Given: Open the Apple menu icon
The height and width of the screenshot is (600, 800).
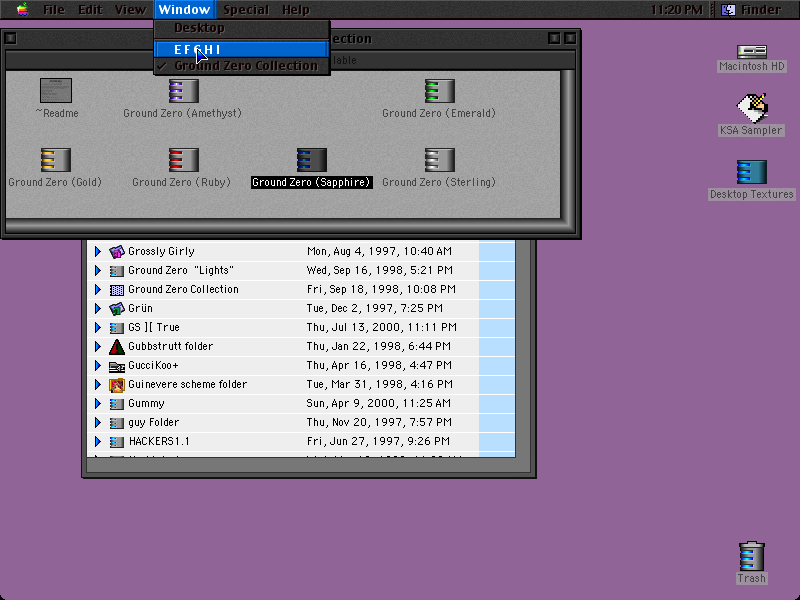Looking at the screenshot, I should [x=22, y=10].
